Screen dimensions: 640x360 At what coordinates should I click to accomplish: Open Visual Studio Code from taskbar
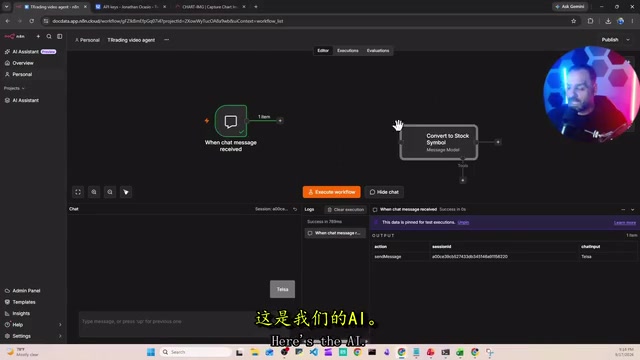point(313,352)
